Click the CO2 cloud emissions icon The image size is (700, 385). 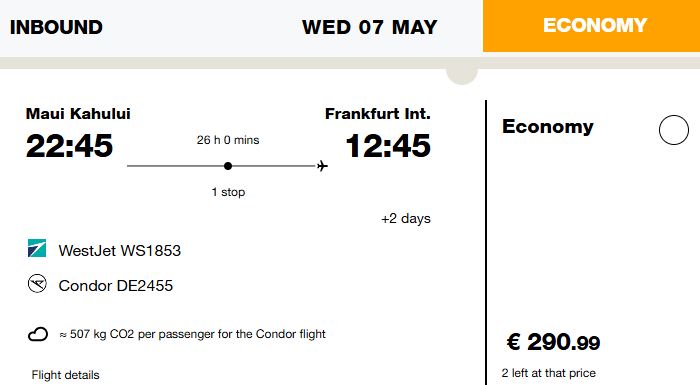tap(38, 334)
